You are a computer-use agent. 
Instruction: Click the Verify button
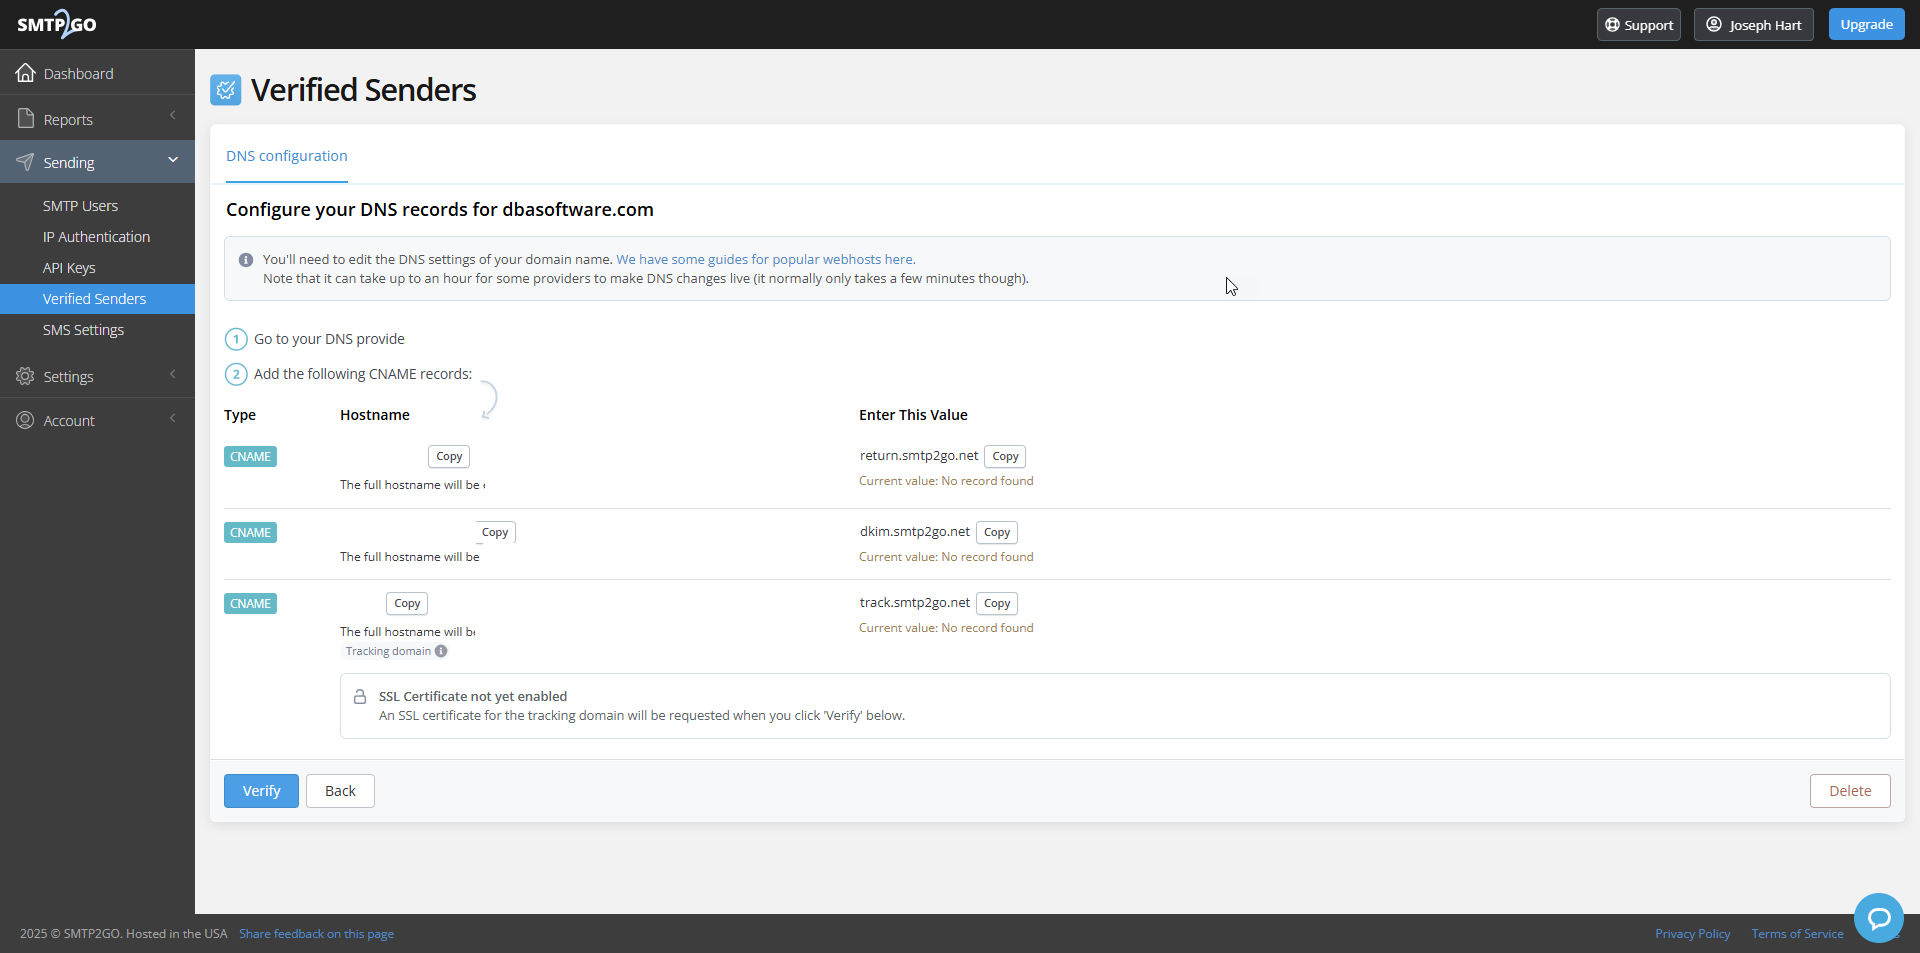[x=261, y=791]
